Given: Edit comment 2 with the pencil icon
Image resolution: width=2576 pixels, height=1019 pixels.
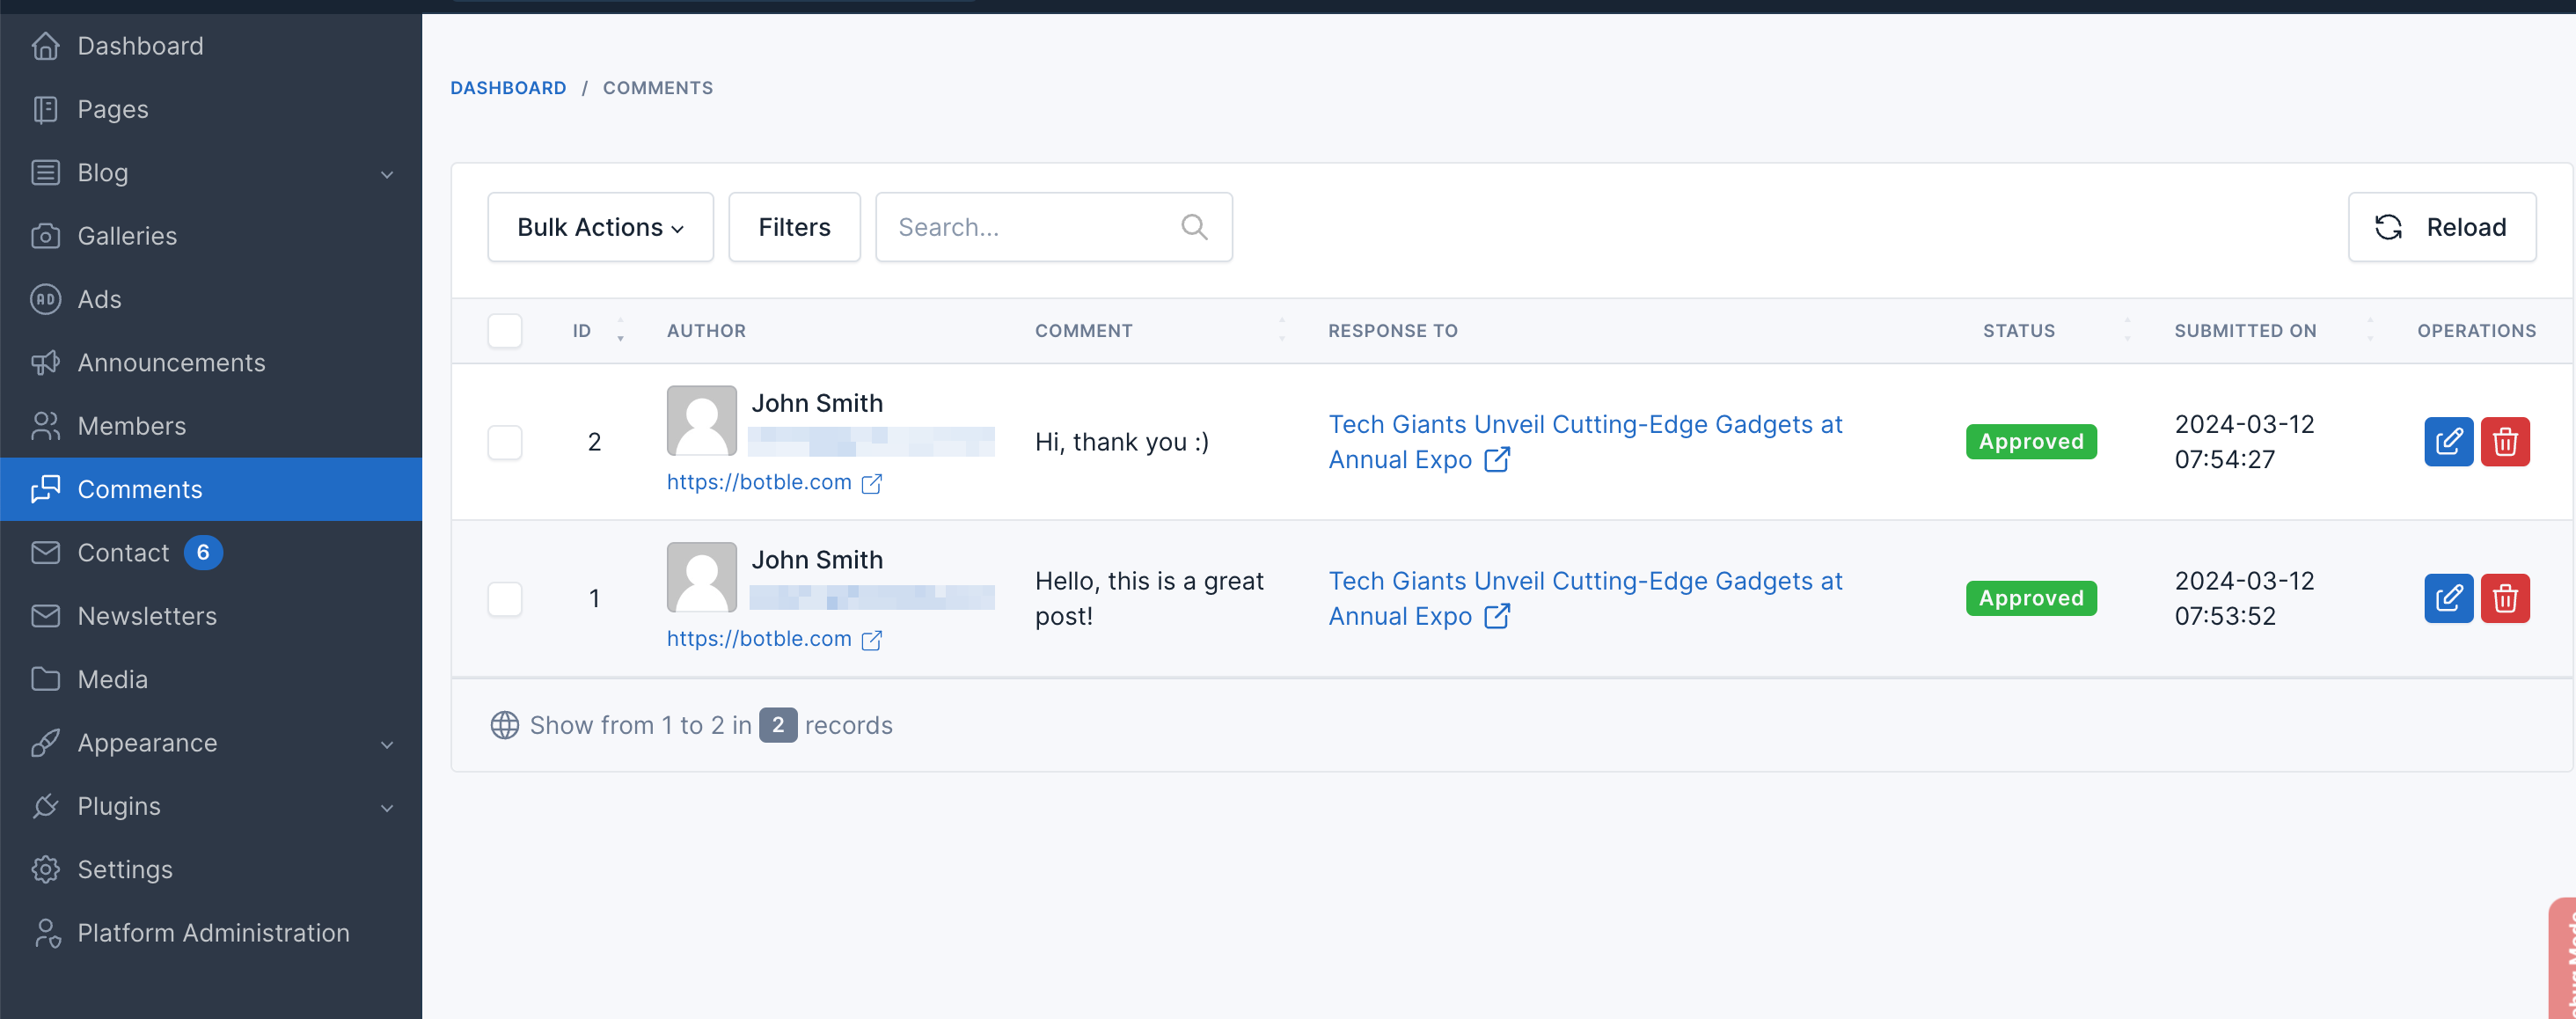Looking at the screenshot, I should click(x=2448, y=441).
